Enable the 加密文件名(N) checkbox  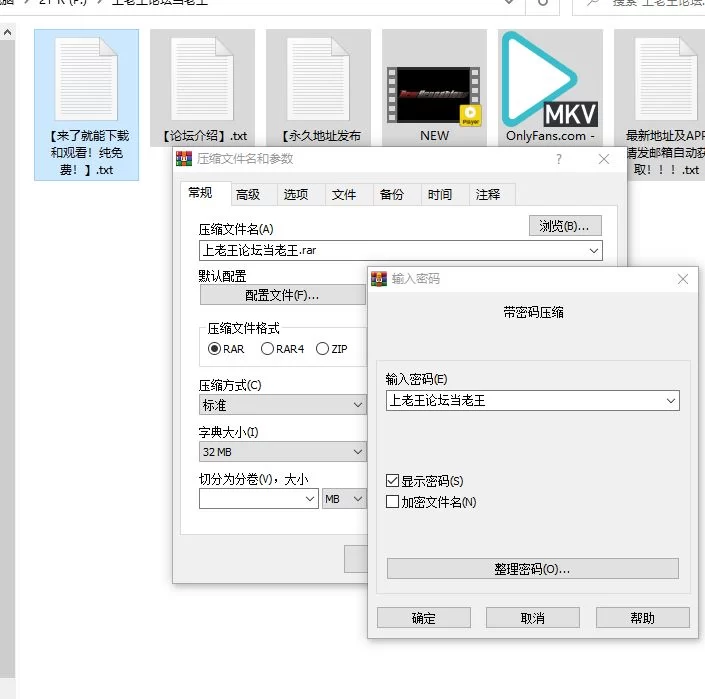point(393,502)
